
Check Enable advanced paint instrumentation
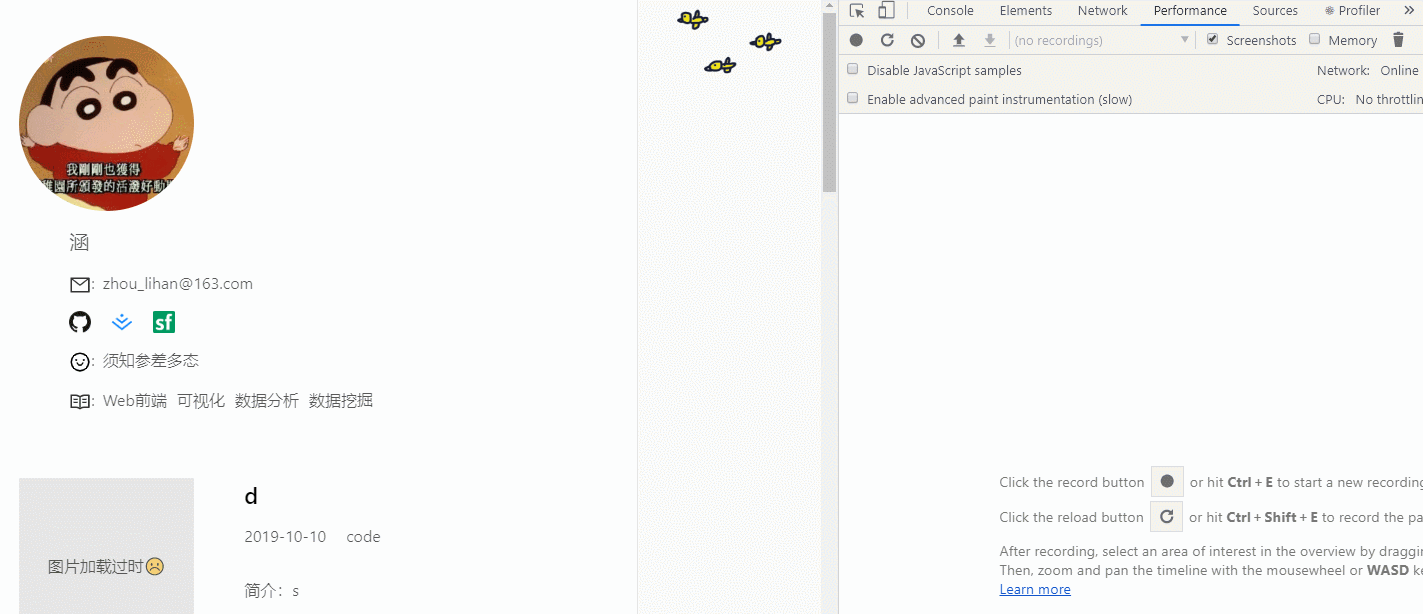853,98
